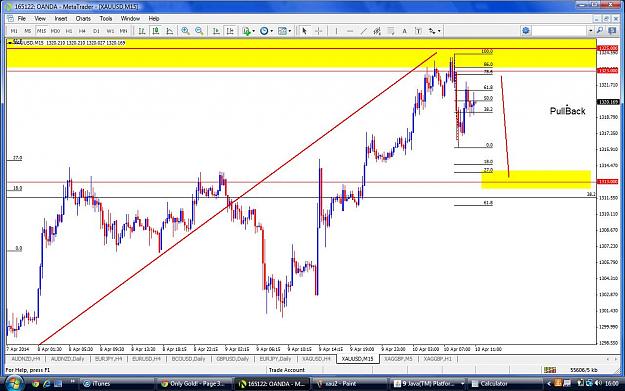Select the arrow cursor tool
Image resolution: width=625 pixels, height=391 pixels.
click(305, 31)
